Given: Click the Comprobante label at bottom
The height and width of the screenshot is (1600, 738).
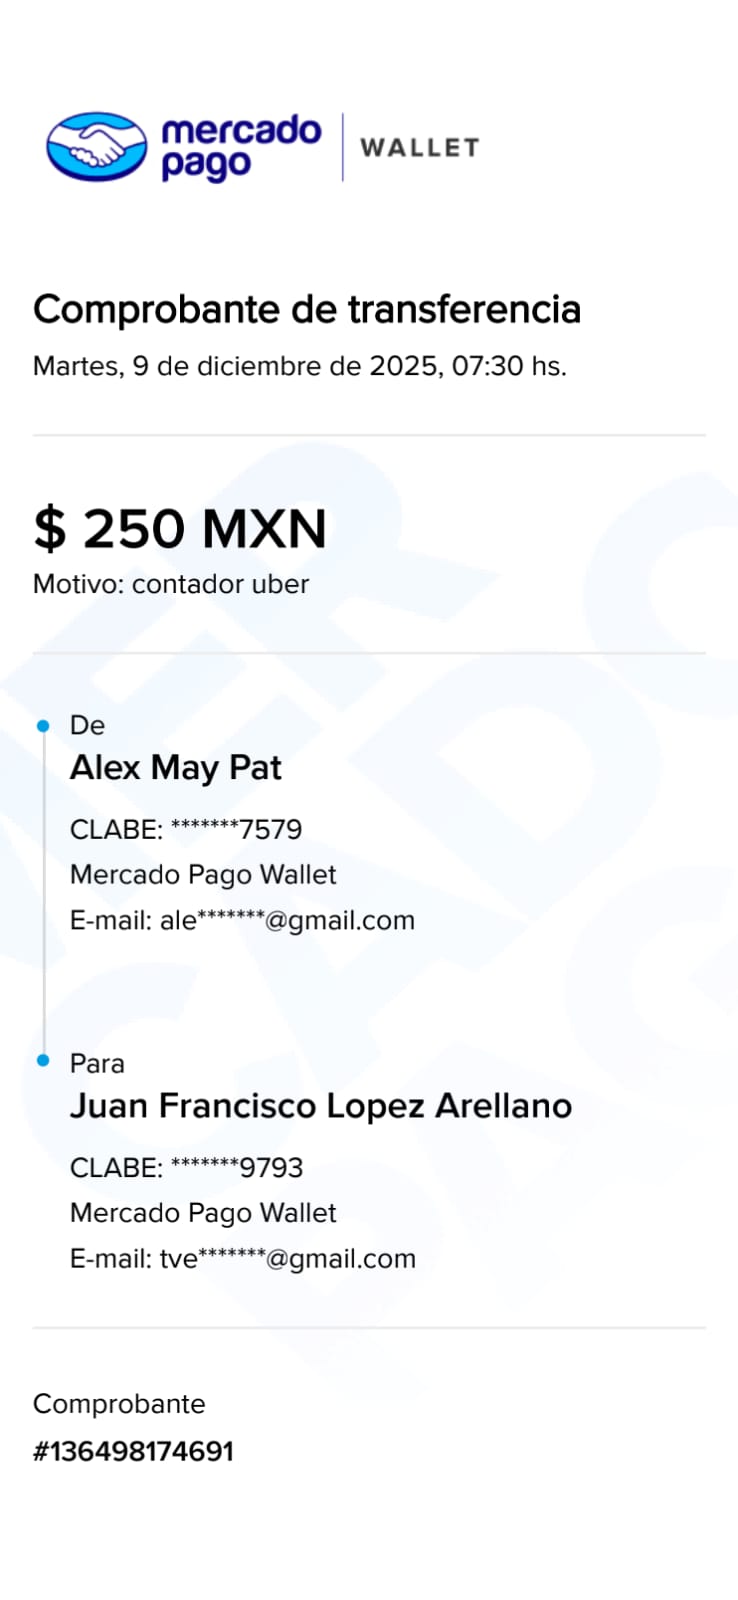Looking at the screenshot, I should (119, 1404).
